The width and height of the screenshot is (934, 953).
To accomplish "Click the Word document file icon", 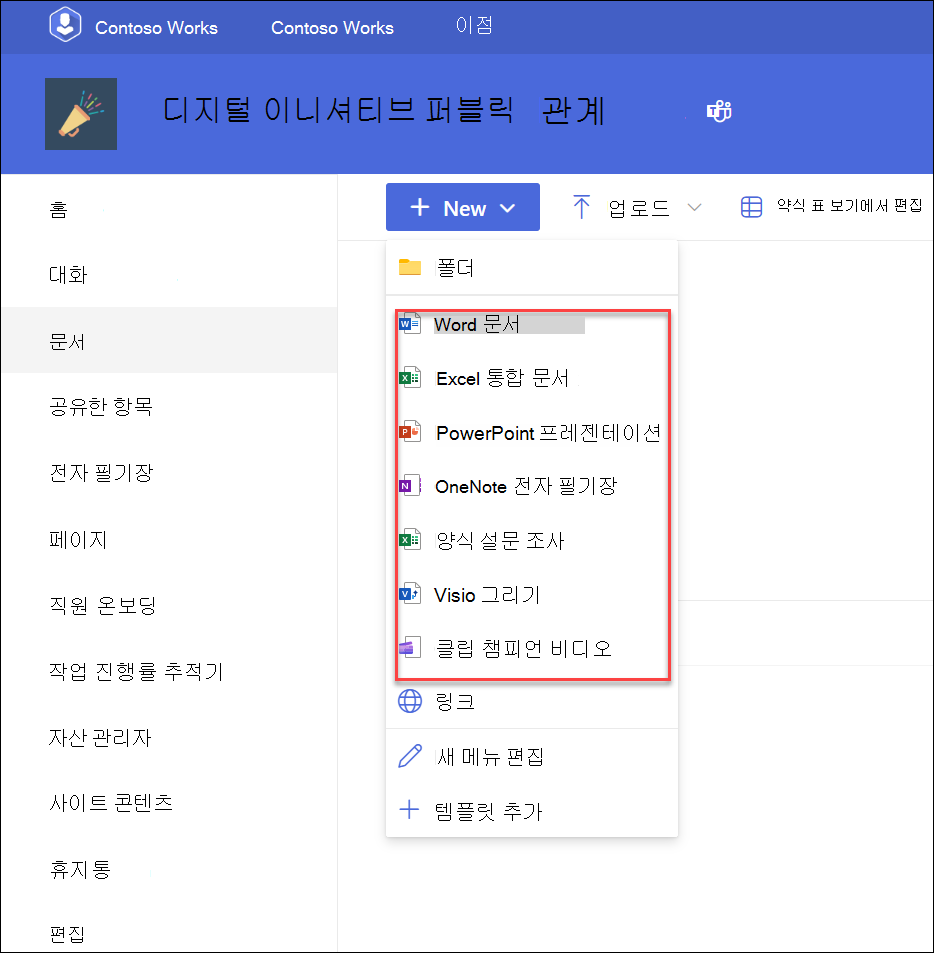I will point(410,323).
